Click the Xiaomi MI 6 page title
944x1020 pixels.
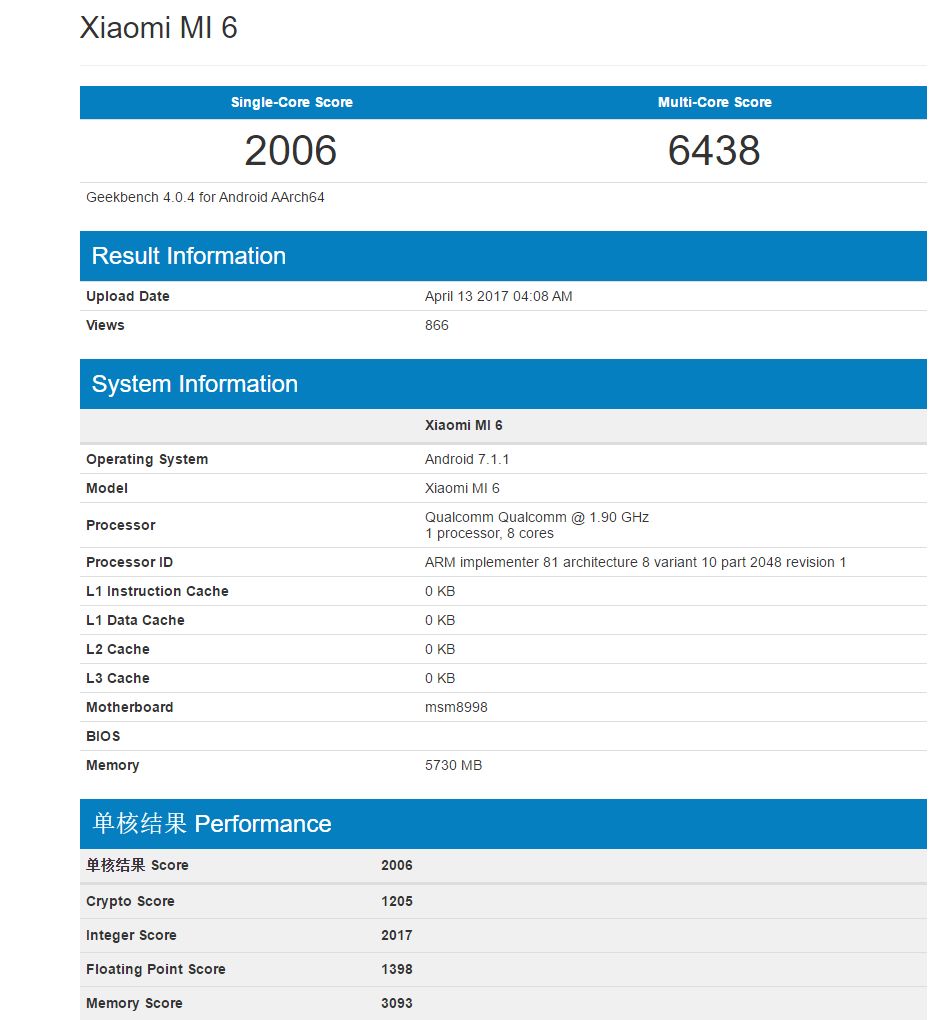[159, 28]
